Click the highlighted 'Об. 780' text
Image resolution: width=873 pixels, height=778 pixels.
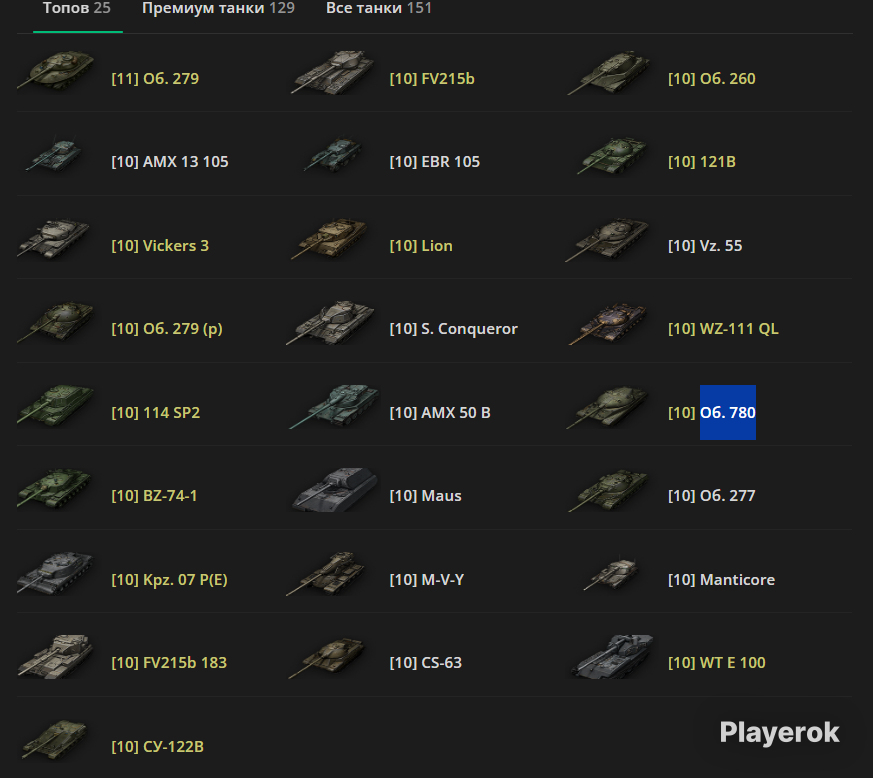coord(728,413)
